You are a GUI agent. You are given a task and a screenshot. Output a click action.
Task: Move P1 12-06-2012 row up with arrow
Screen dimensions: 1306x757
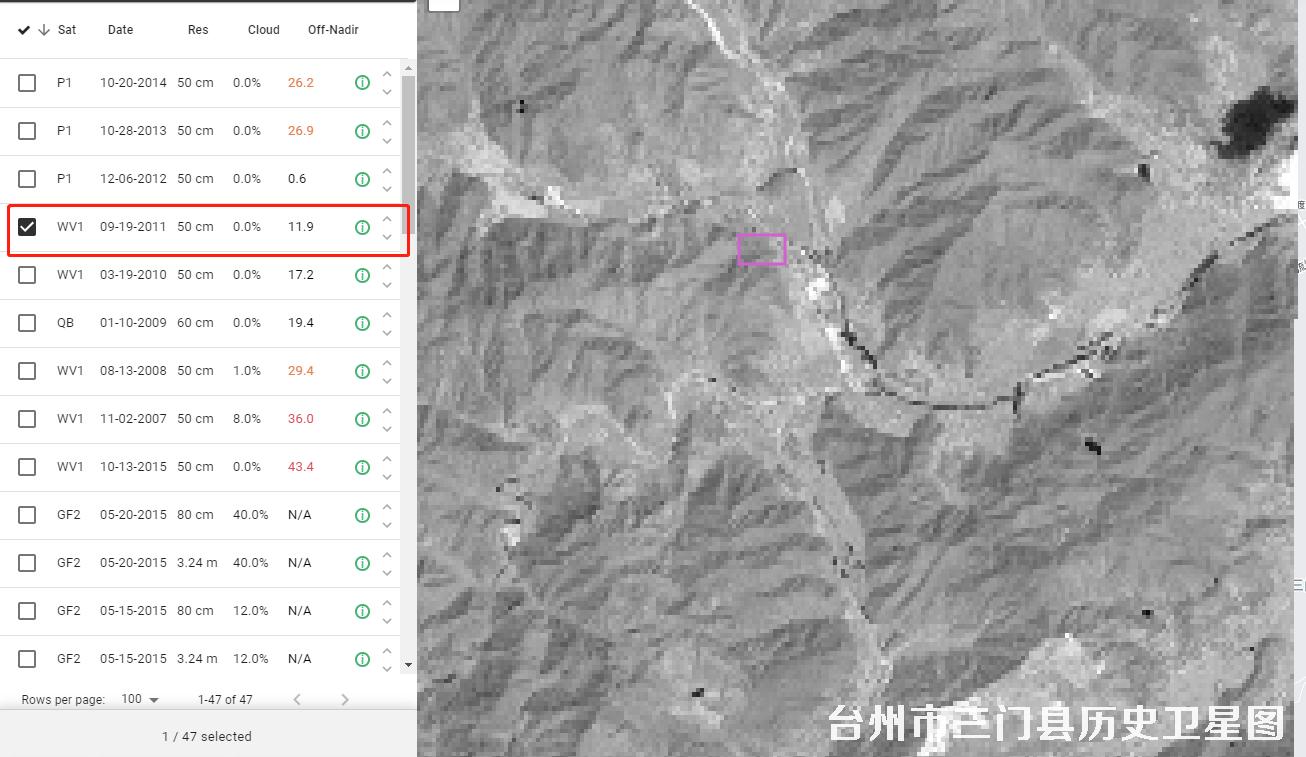[387, 171]
